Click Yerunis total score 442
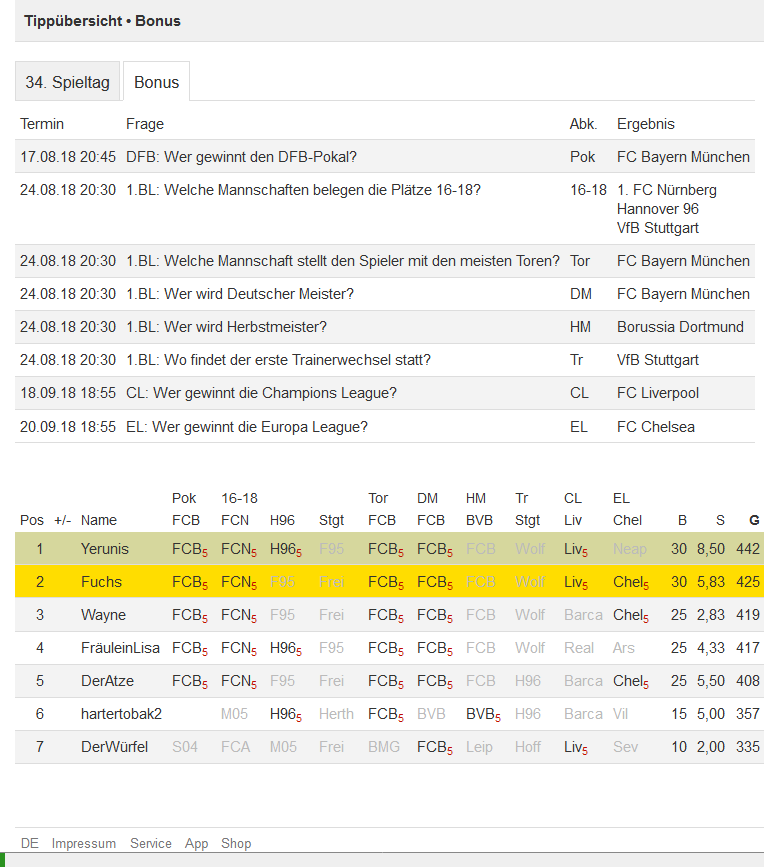Image resolution: width=764 pixels, height=867 pixels. (748, 549)
